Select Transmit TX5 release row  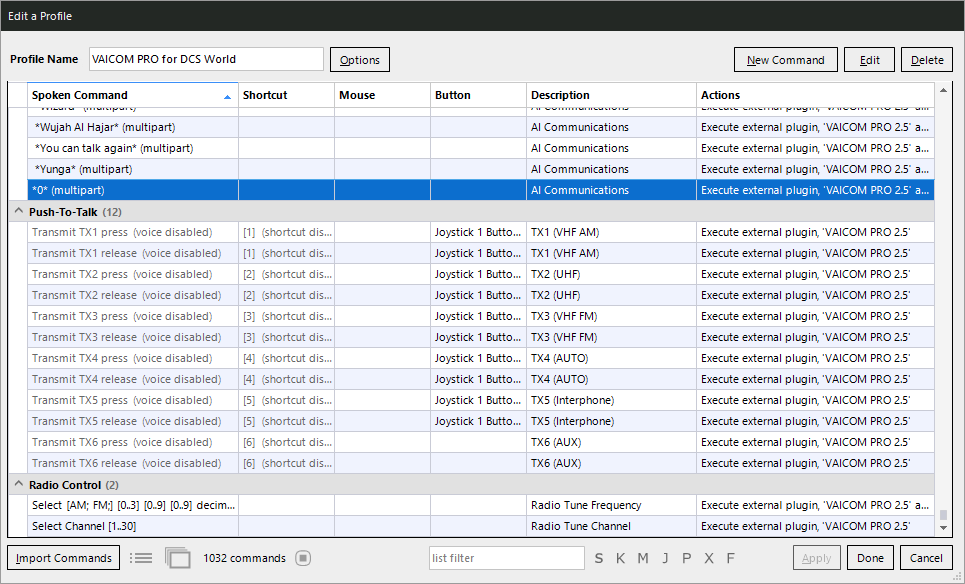click(481, 421)
